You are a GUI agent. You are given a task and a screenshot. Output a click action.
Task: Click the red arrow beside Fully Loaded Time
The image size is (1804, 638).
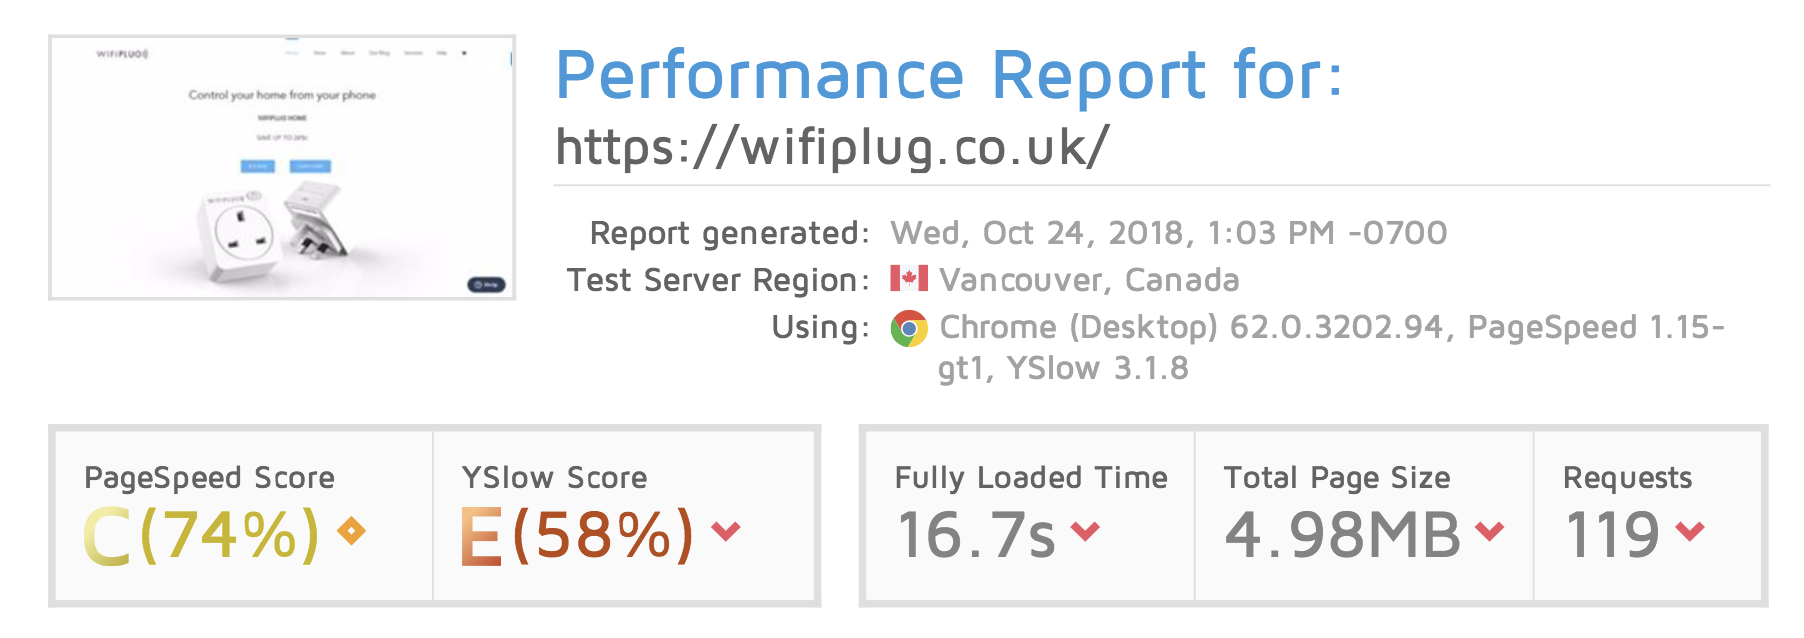point(1085,530)
